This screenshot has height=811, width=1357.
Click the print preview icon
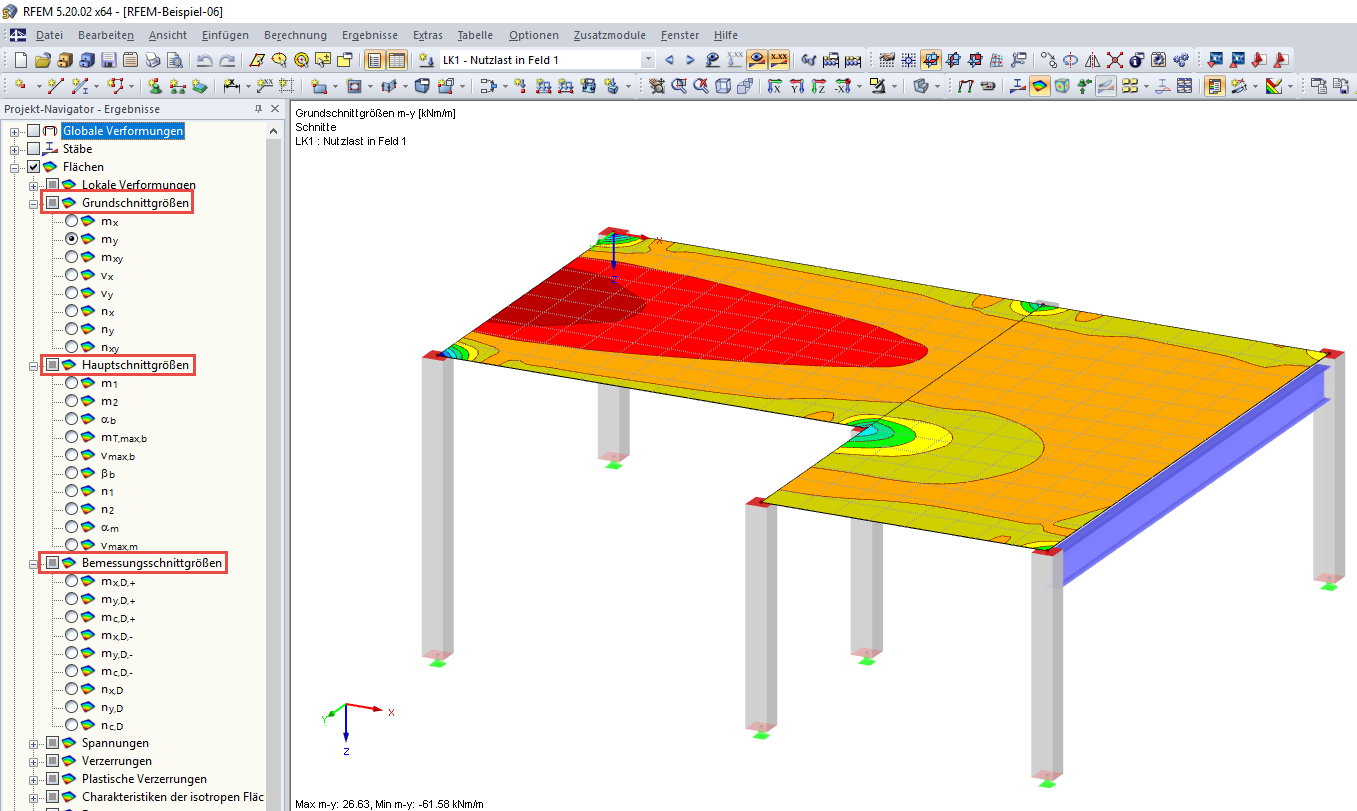pos(172,59)
